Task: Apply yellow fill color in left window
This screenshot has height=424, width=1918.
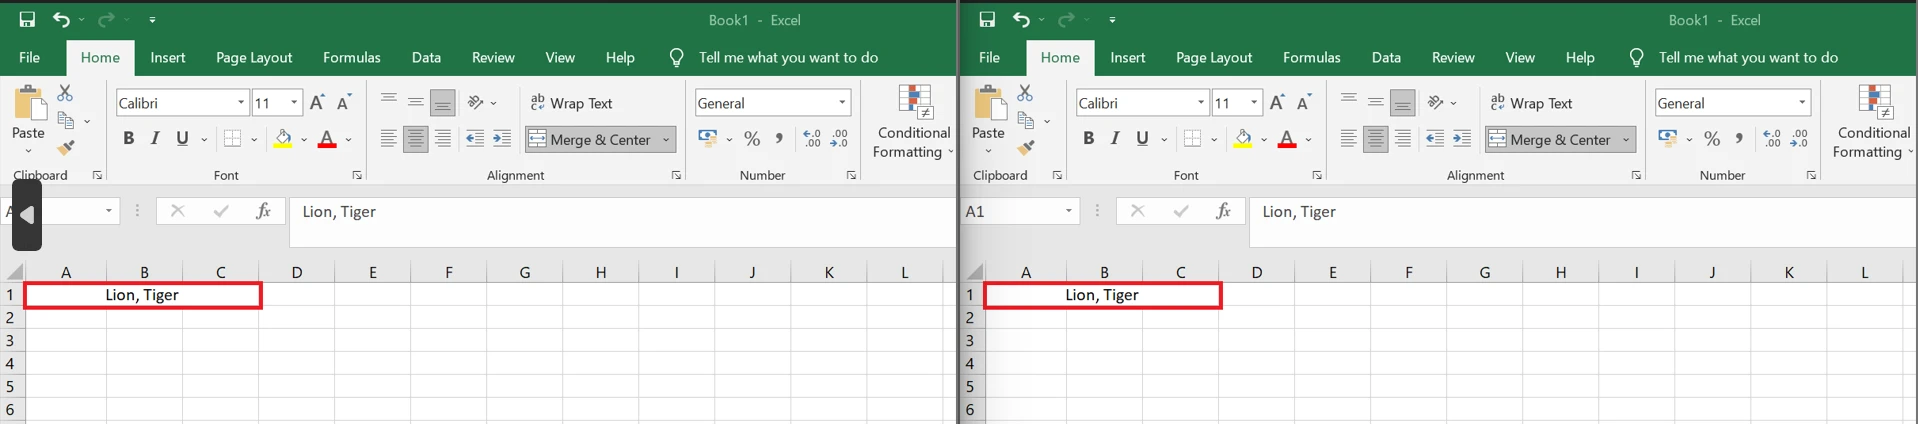Action: coord(283,139)
